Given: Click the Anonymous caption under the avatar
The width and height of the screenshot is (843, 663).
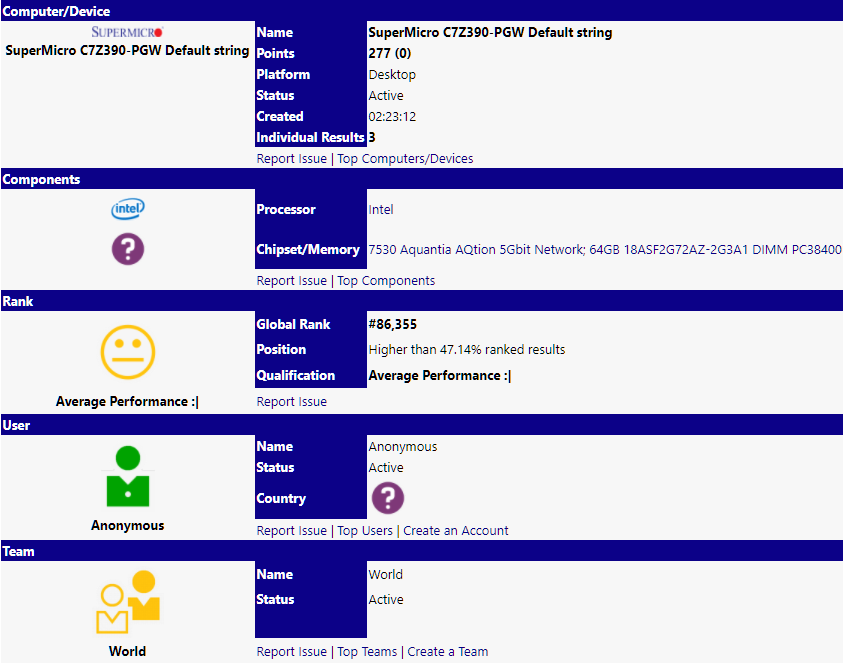Looking at the screenshot, I should pos(127,525).
